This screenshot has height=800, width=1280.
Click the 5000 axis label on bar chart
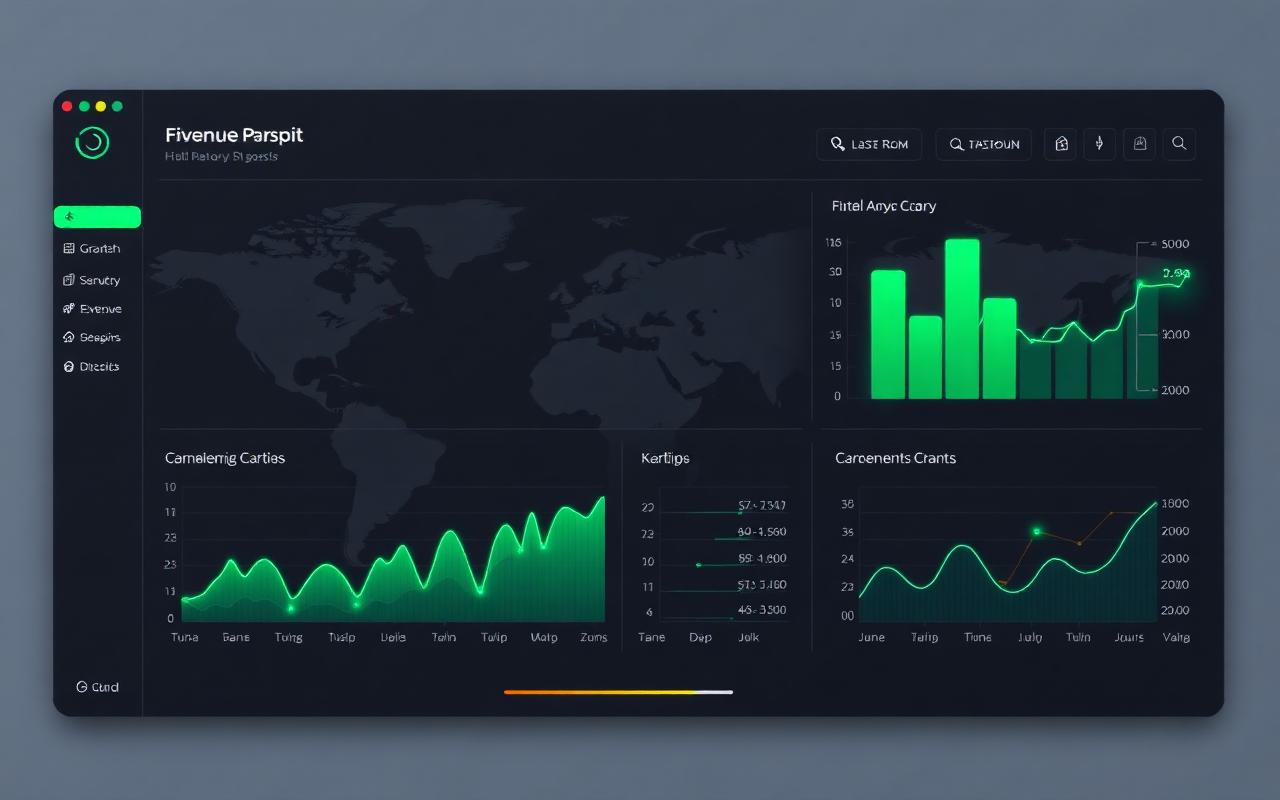(1175, 244)
